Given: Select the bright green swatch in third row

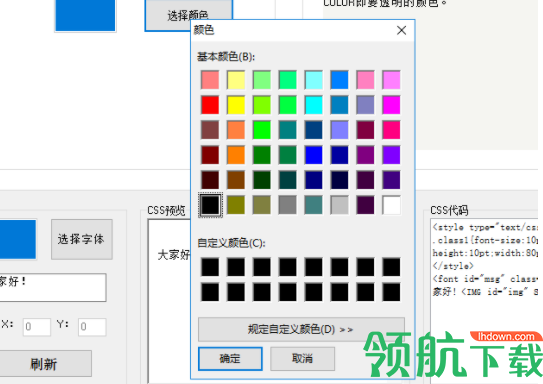Looking at the screenshot, I should [x=262, y=130].
